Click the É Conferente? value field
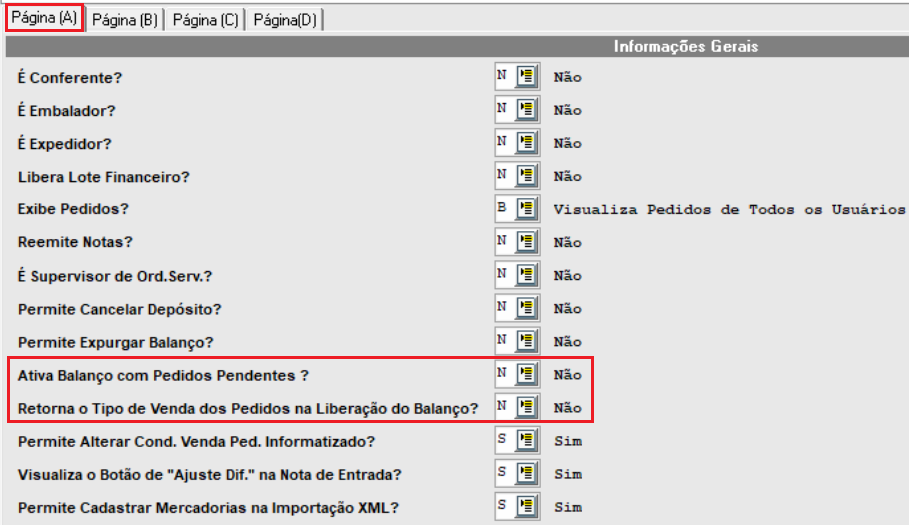This screenshot has height=525, width=909. tap(504, 77)
